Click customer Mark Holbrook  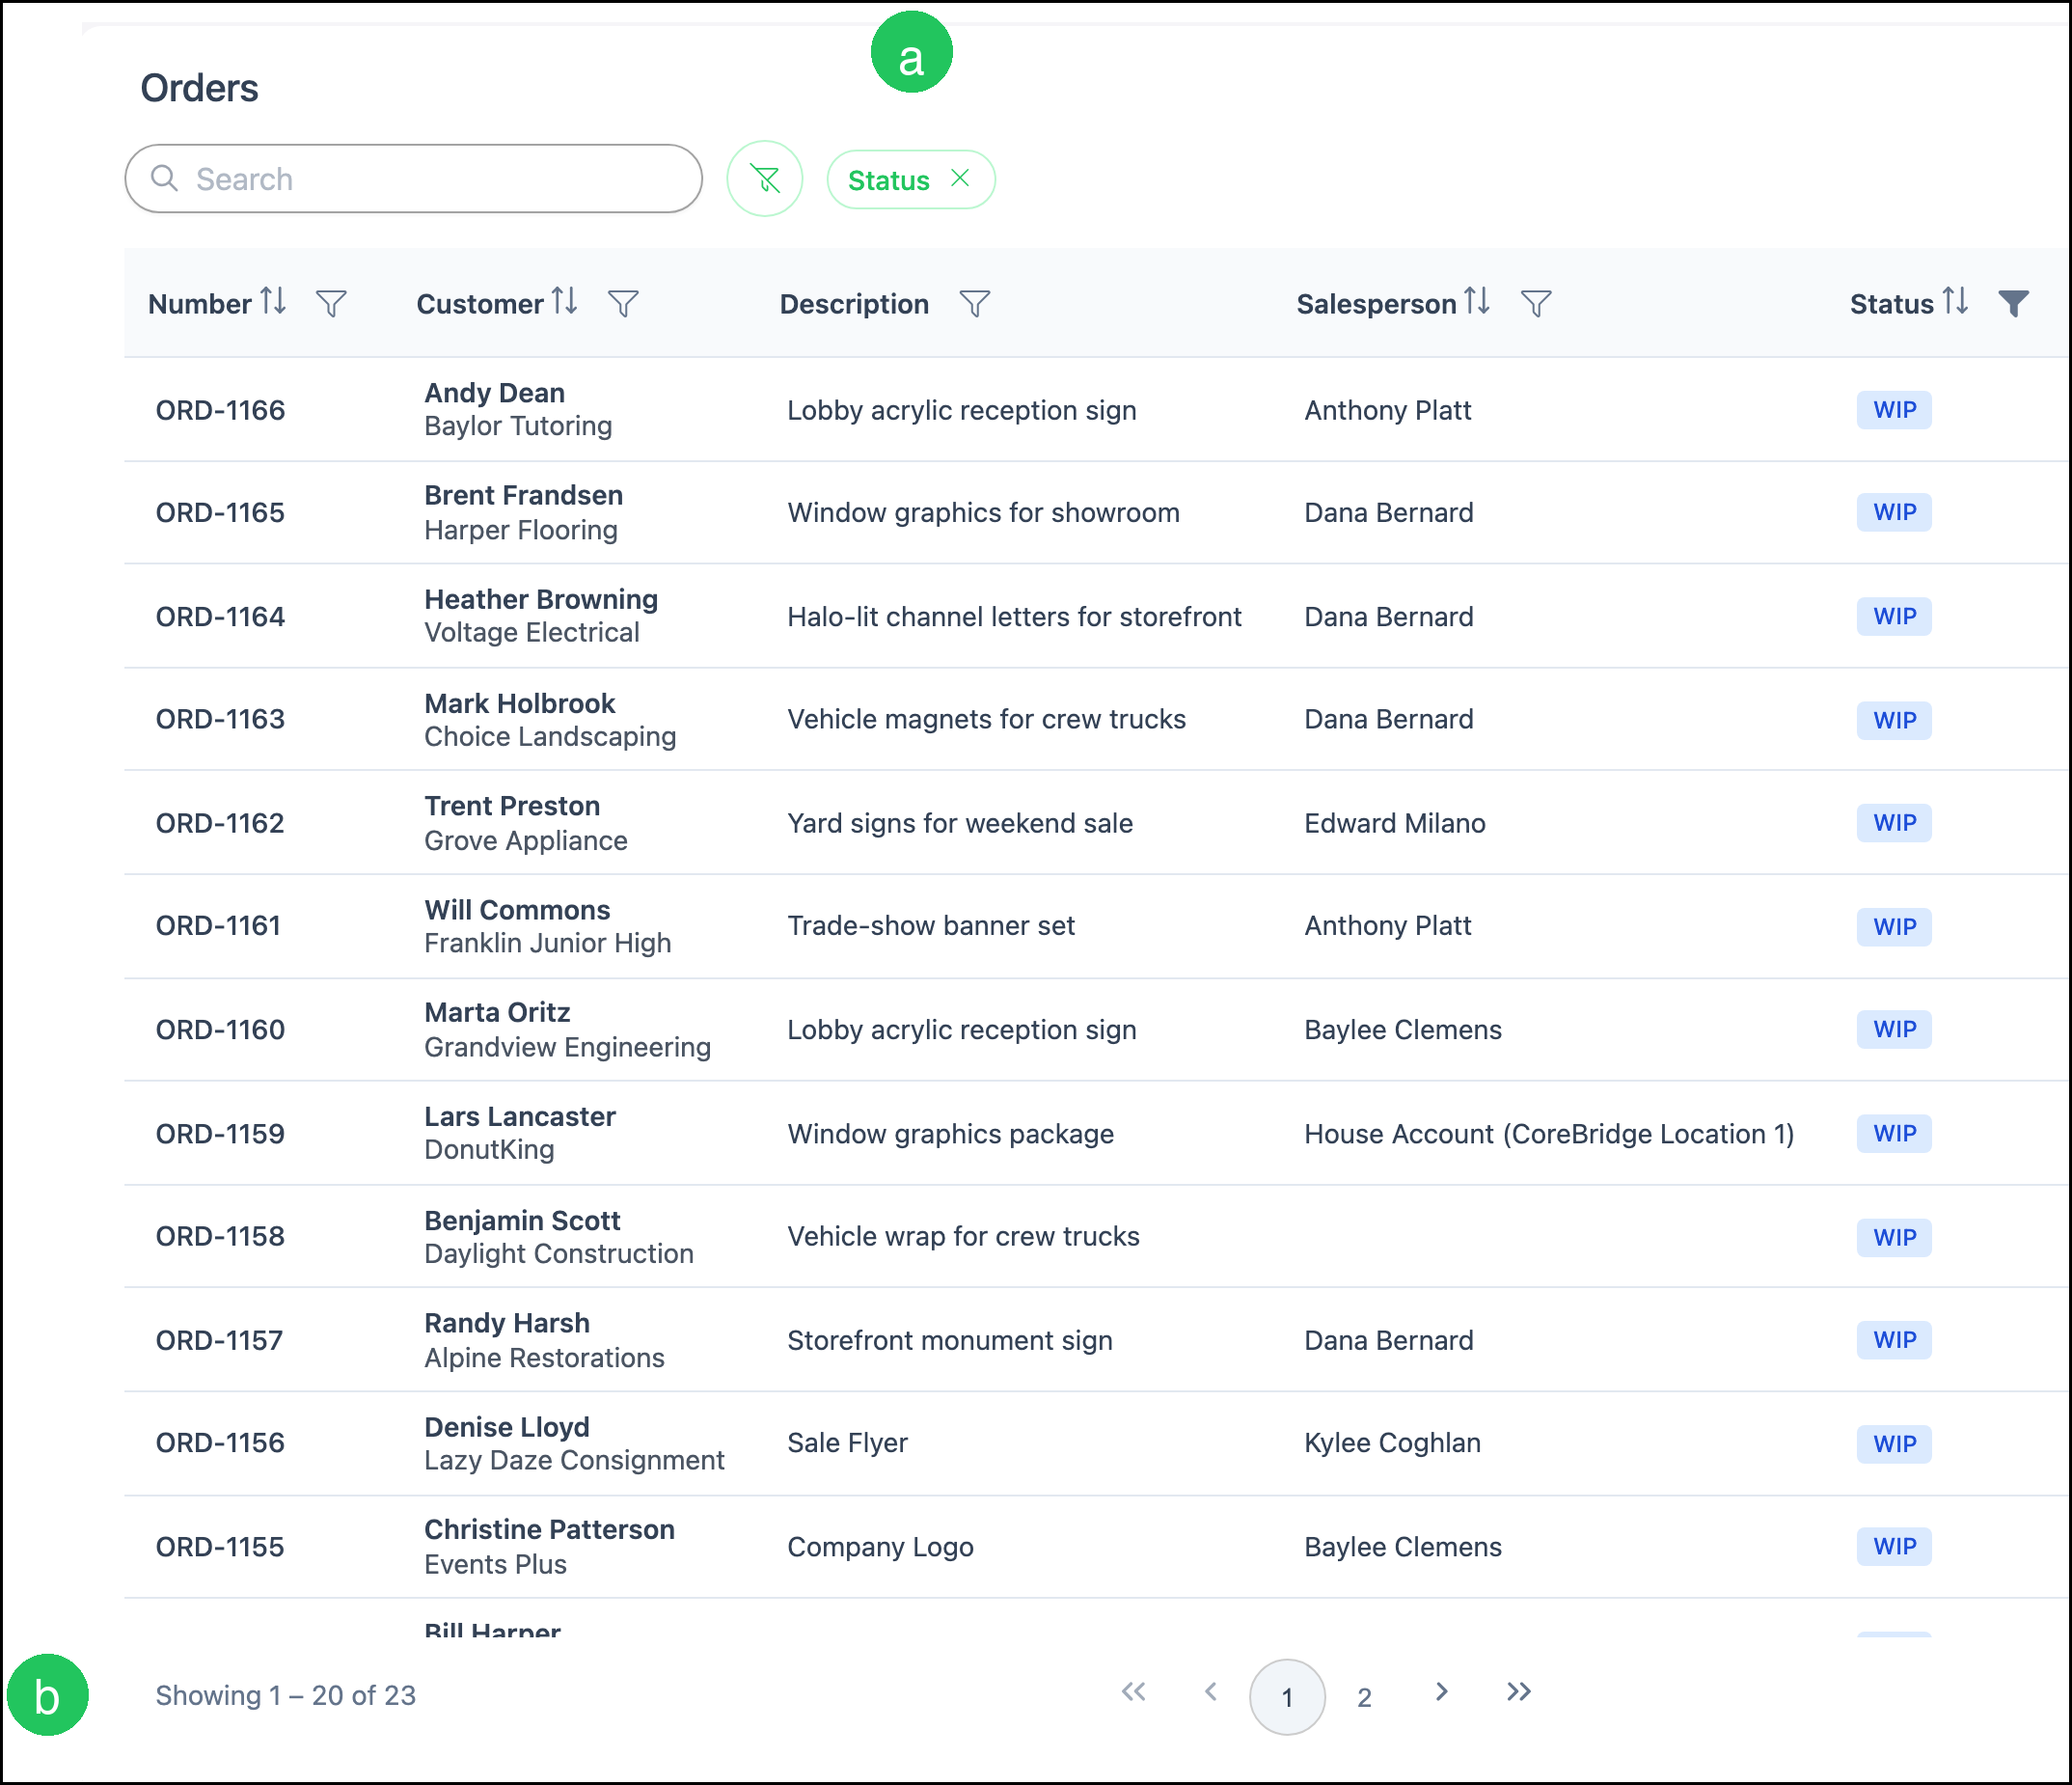coord(519,703)
